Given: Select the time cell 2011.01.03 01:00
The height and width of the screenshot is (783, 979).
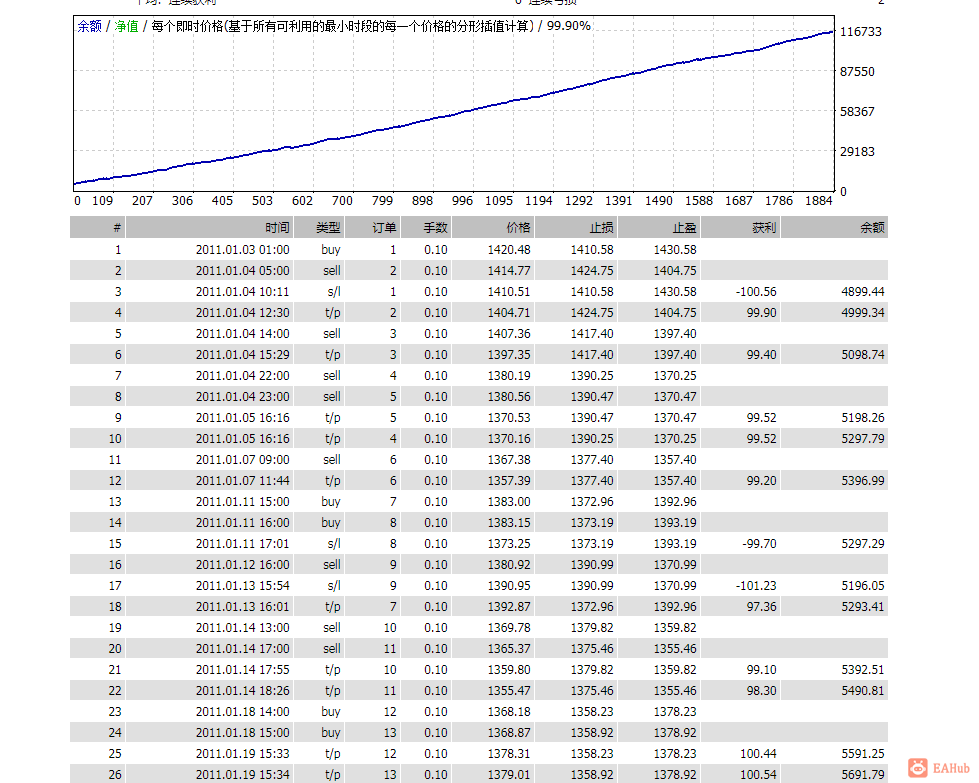Looking at the screenshot, I should point(243,250).
